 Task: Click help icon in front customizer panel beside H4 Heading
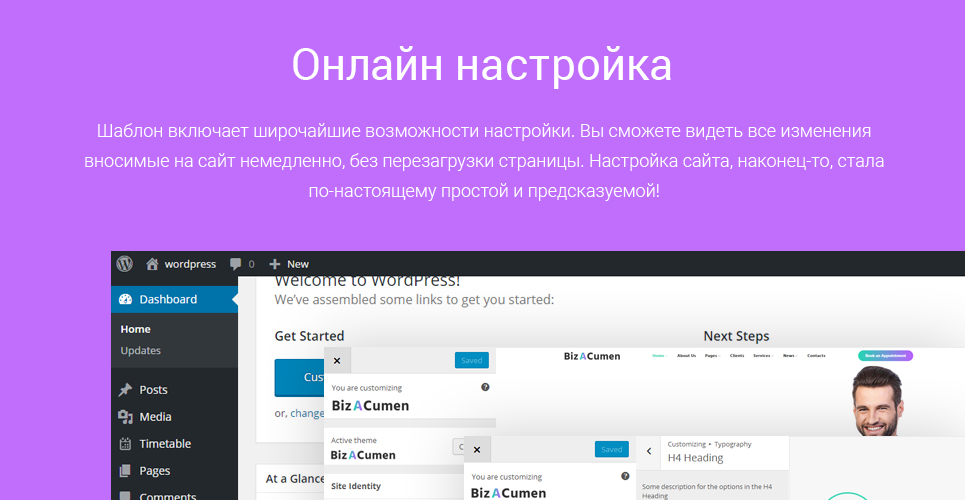tap(625, 476)
